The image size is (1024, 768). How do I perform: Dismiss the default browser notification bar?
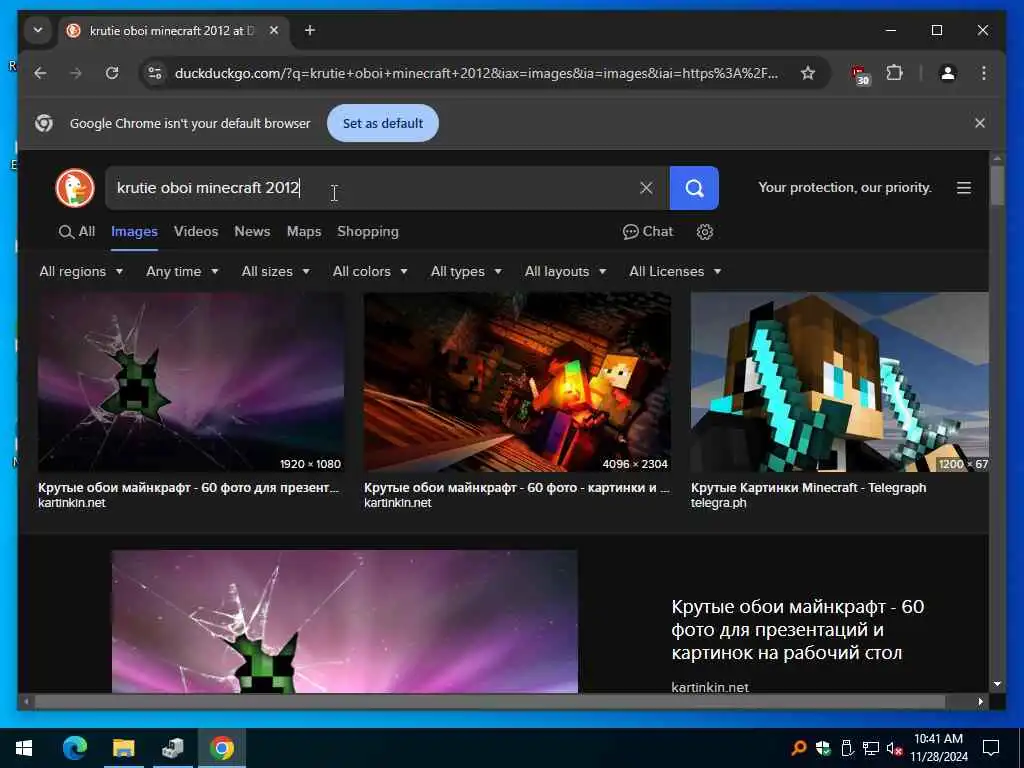tap(980, 123)
